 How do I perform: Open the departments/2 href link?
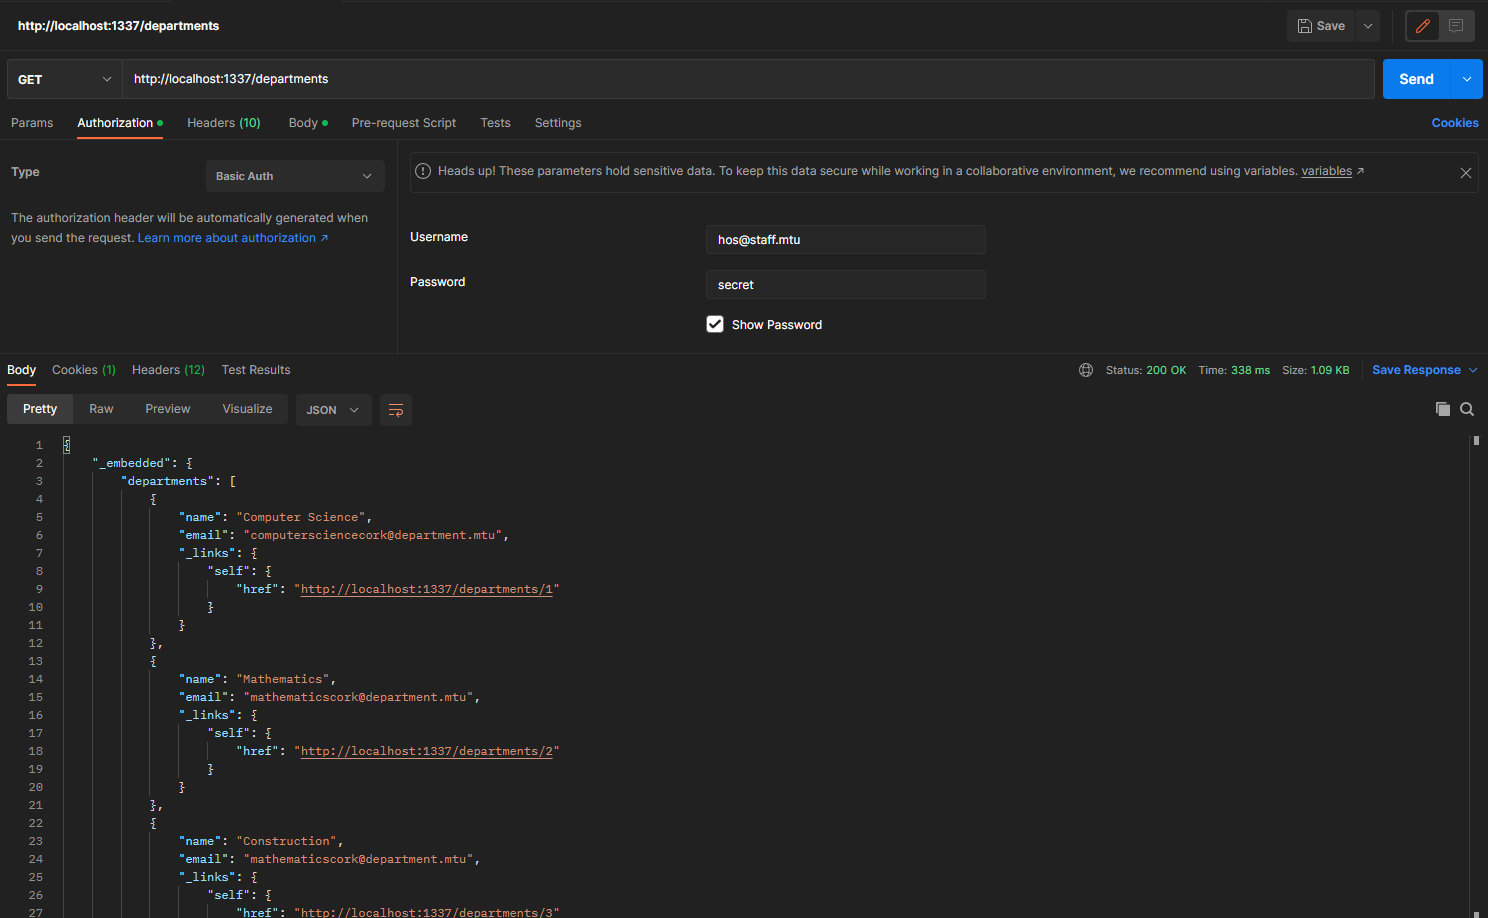(x=426, y=751)
